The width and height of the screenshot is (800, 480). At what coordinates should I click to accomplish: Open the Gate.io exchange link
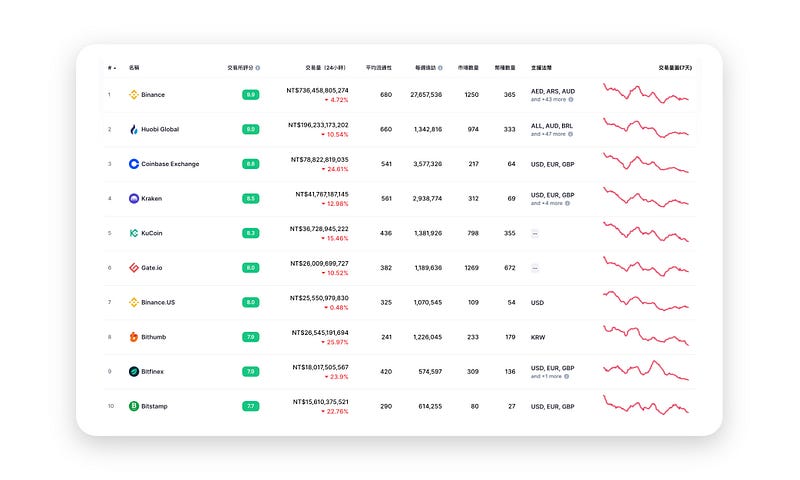tap(152, 268)
